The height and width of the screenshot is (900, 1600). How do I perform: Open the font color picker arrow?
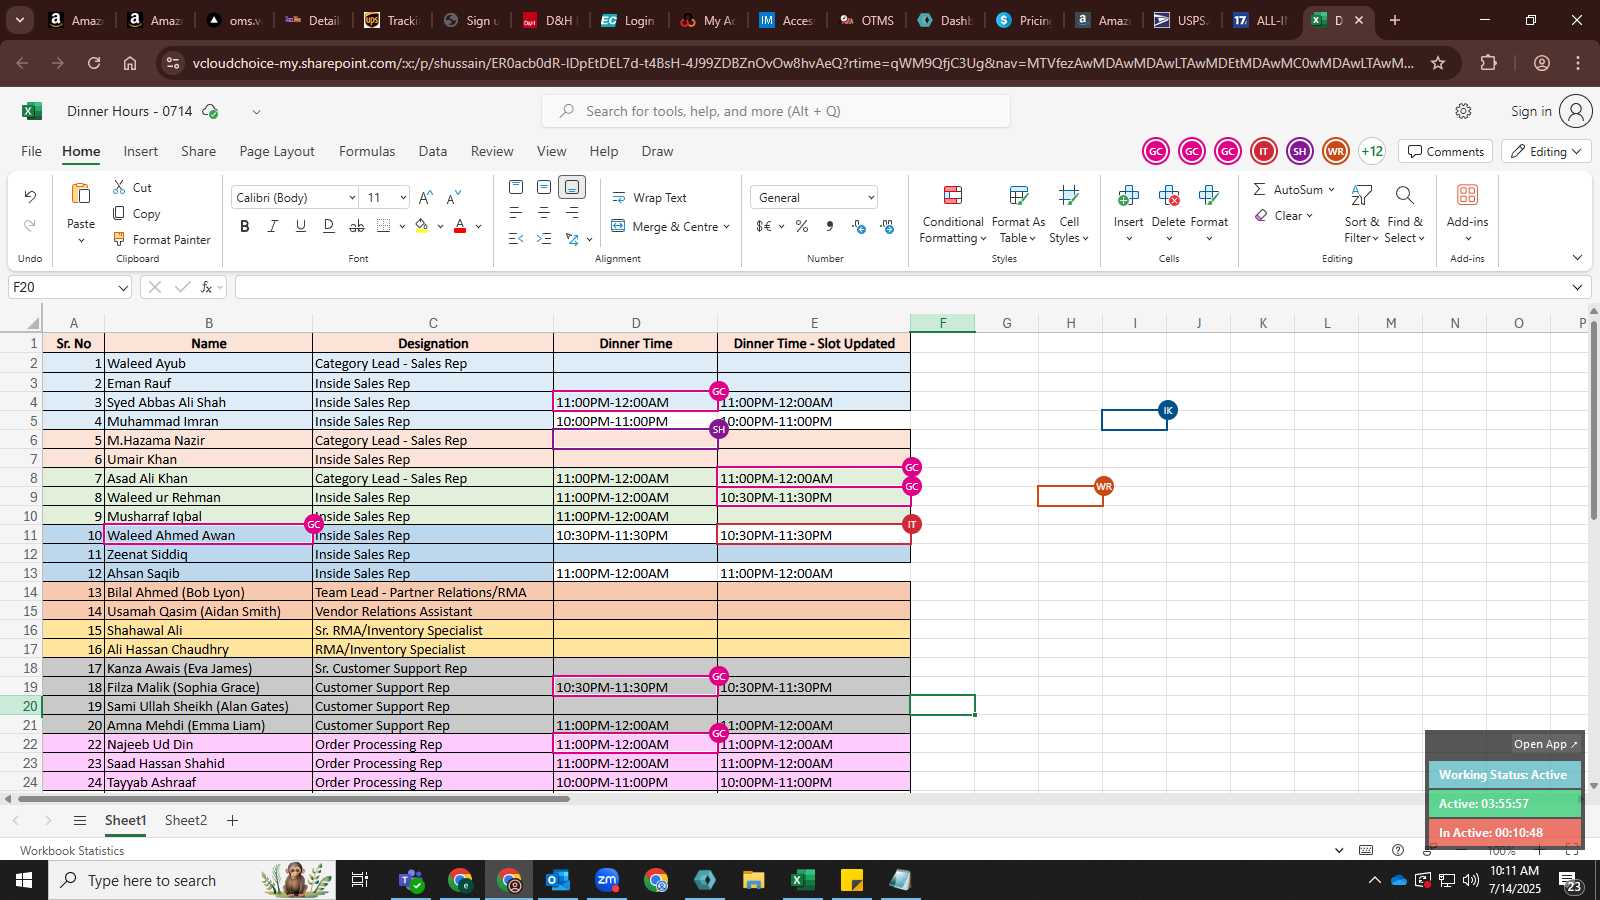coord(479,227)
